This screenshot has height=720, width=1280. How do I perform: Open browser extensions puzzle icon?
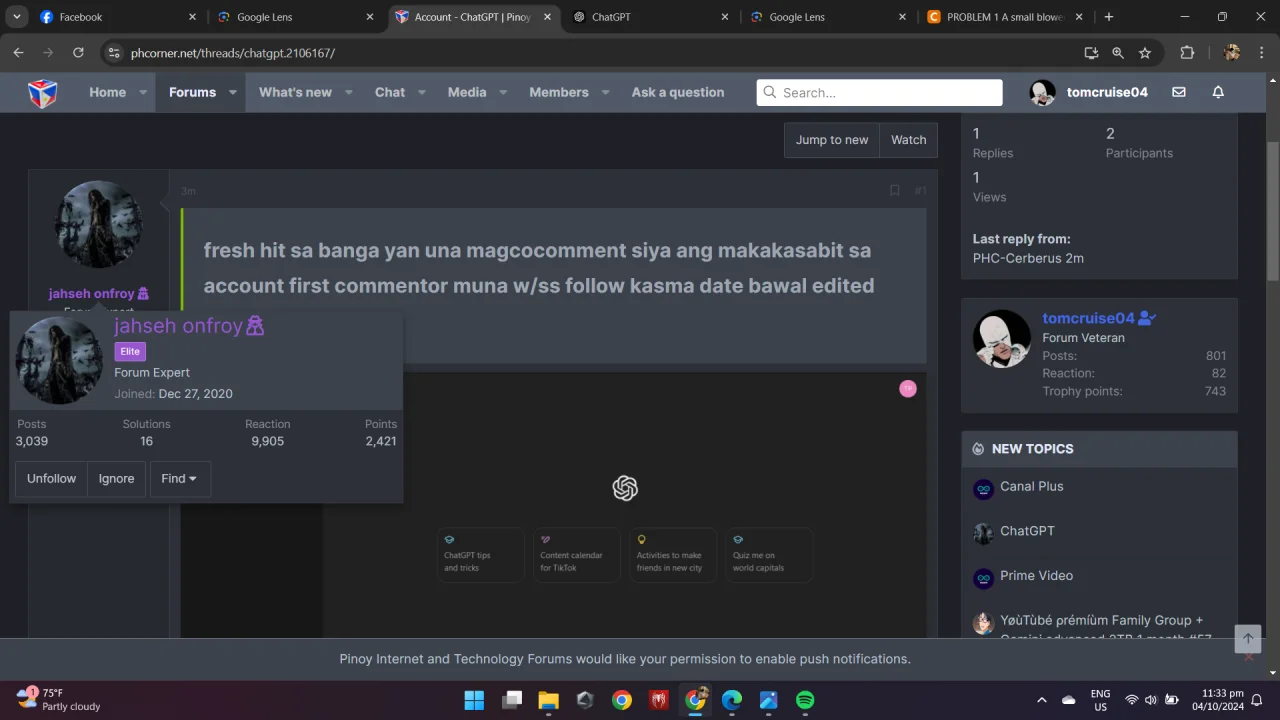click(1187, 53)
